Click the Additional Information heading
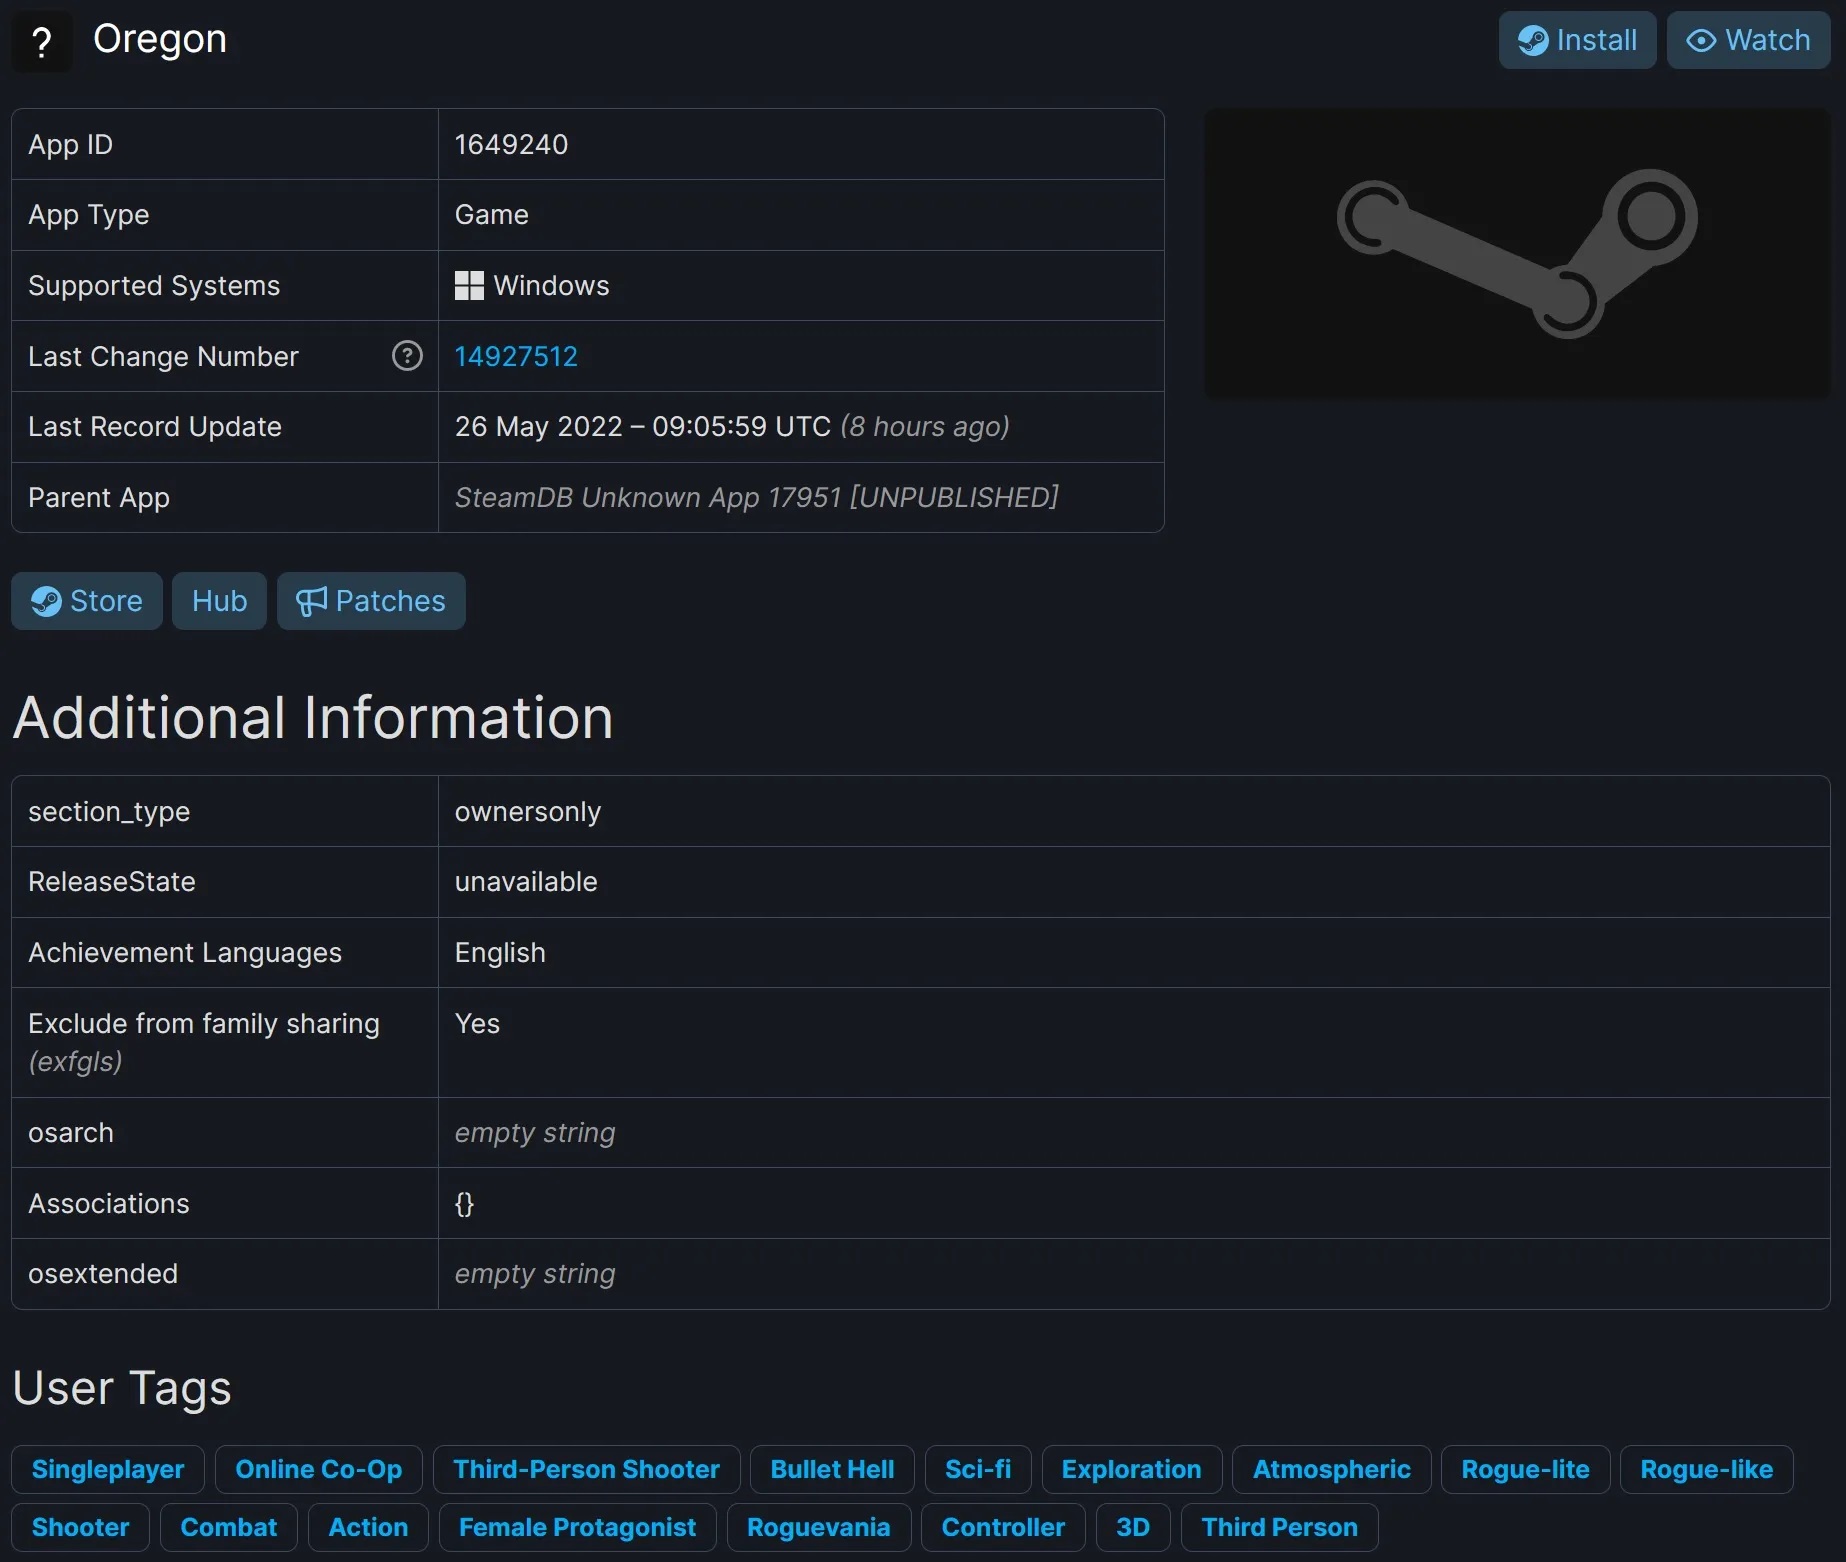Viewport: 1846px width, 1562px height. point(313,718)
